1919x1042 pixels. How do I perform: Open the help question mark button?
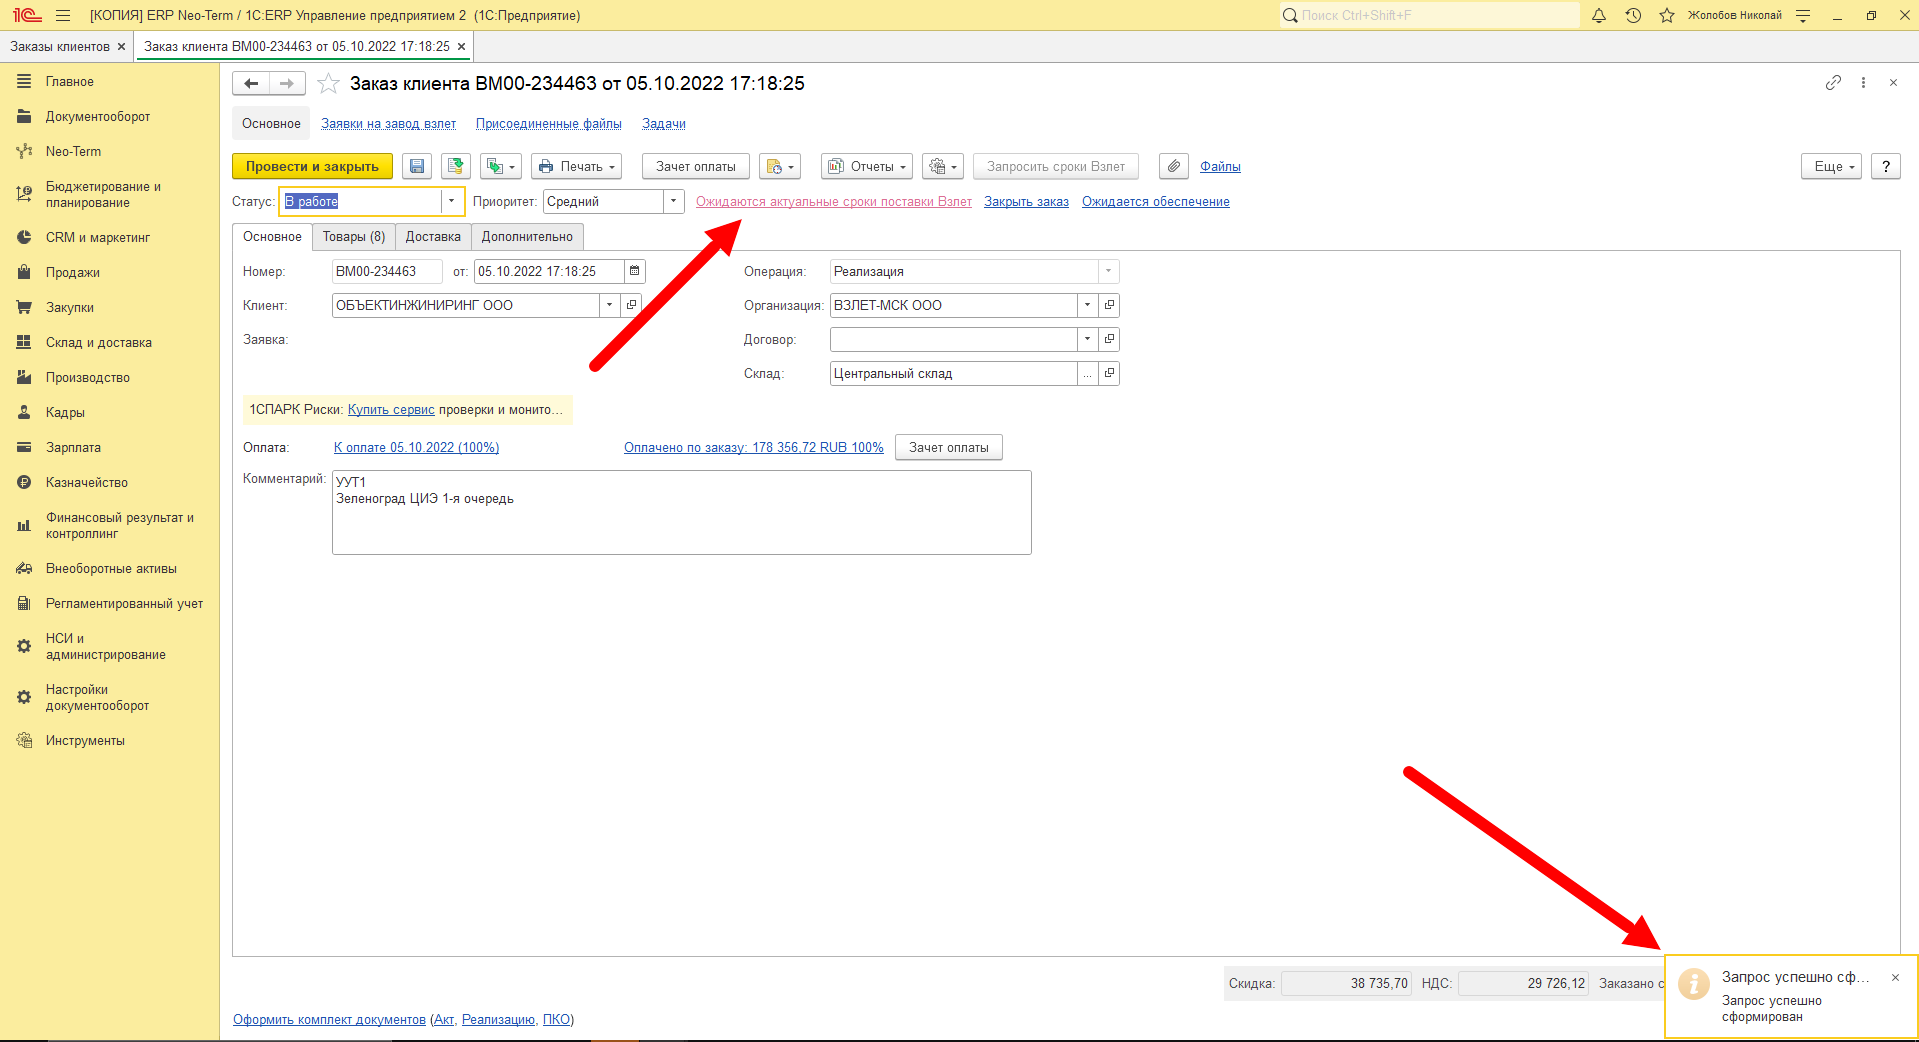click(x=1886, y=167)
